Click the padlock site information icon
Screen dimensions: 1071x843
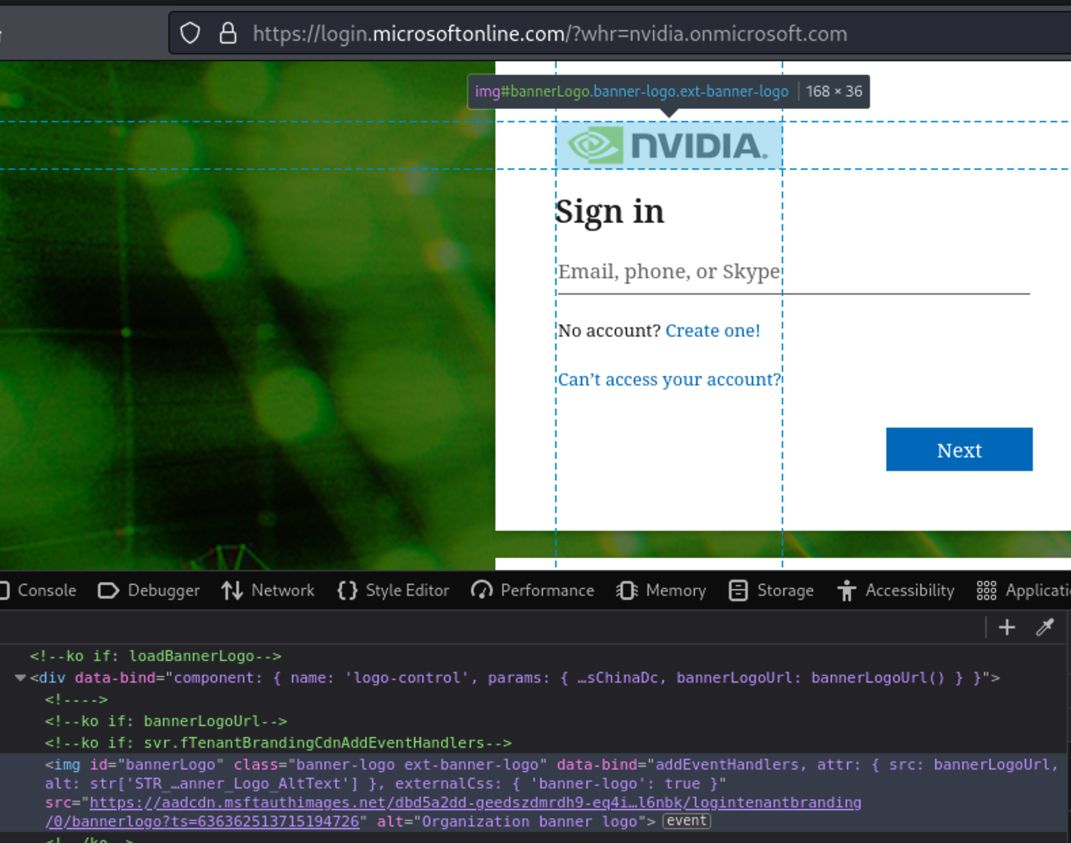point(228,34)
